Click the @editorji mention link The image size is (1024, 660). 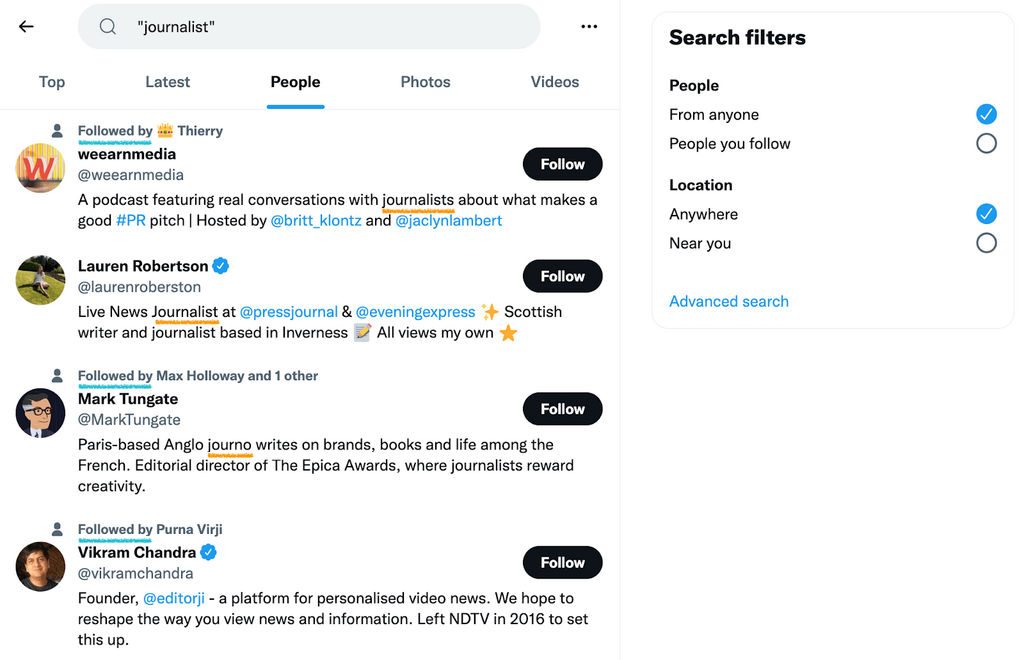177,598
